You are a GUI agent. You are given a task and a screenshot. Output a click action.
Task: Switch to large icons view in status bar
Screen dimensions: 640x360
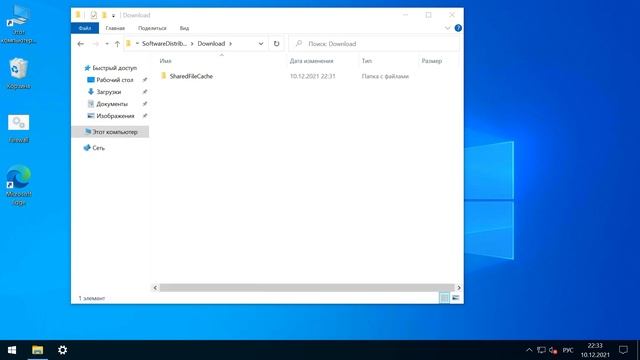456,298
